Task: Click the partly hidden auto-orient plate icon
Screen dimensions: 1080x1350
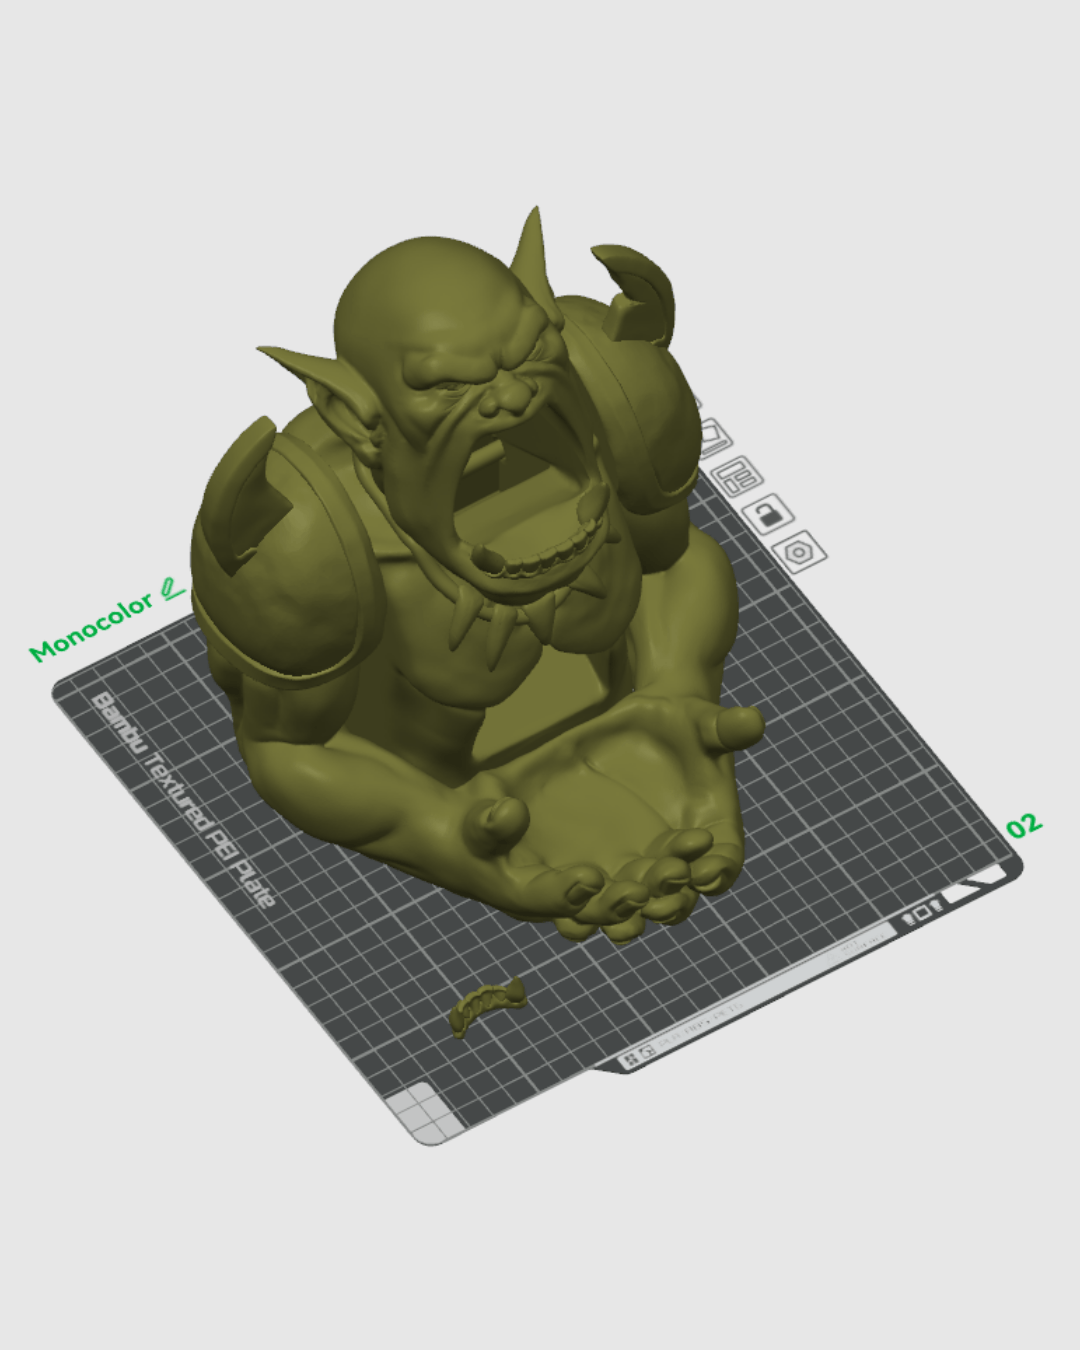Action: 713,439
